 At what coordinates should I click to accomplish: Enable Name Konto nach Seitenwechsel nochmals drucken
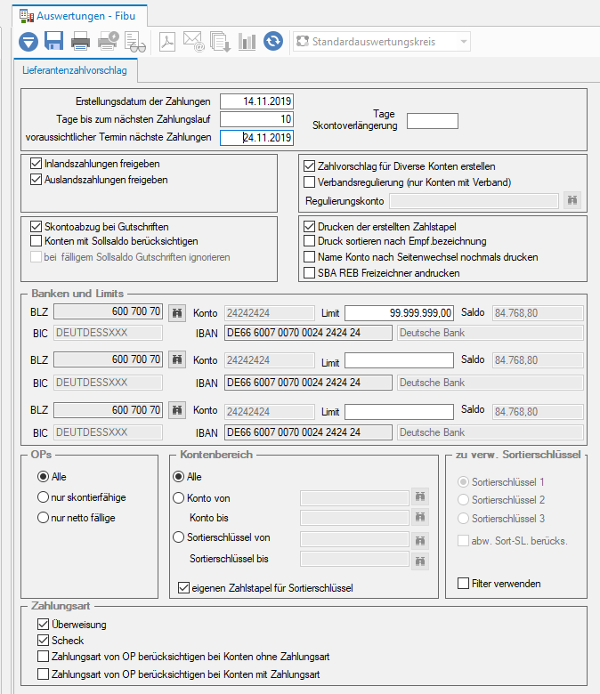pos(309,257)
